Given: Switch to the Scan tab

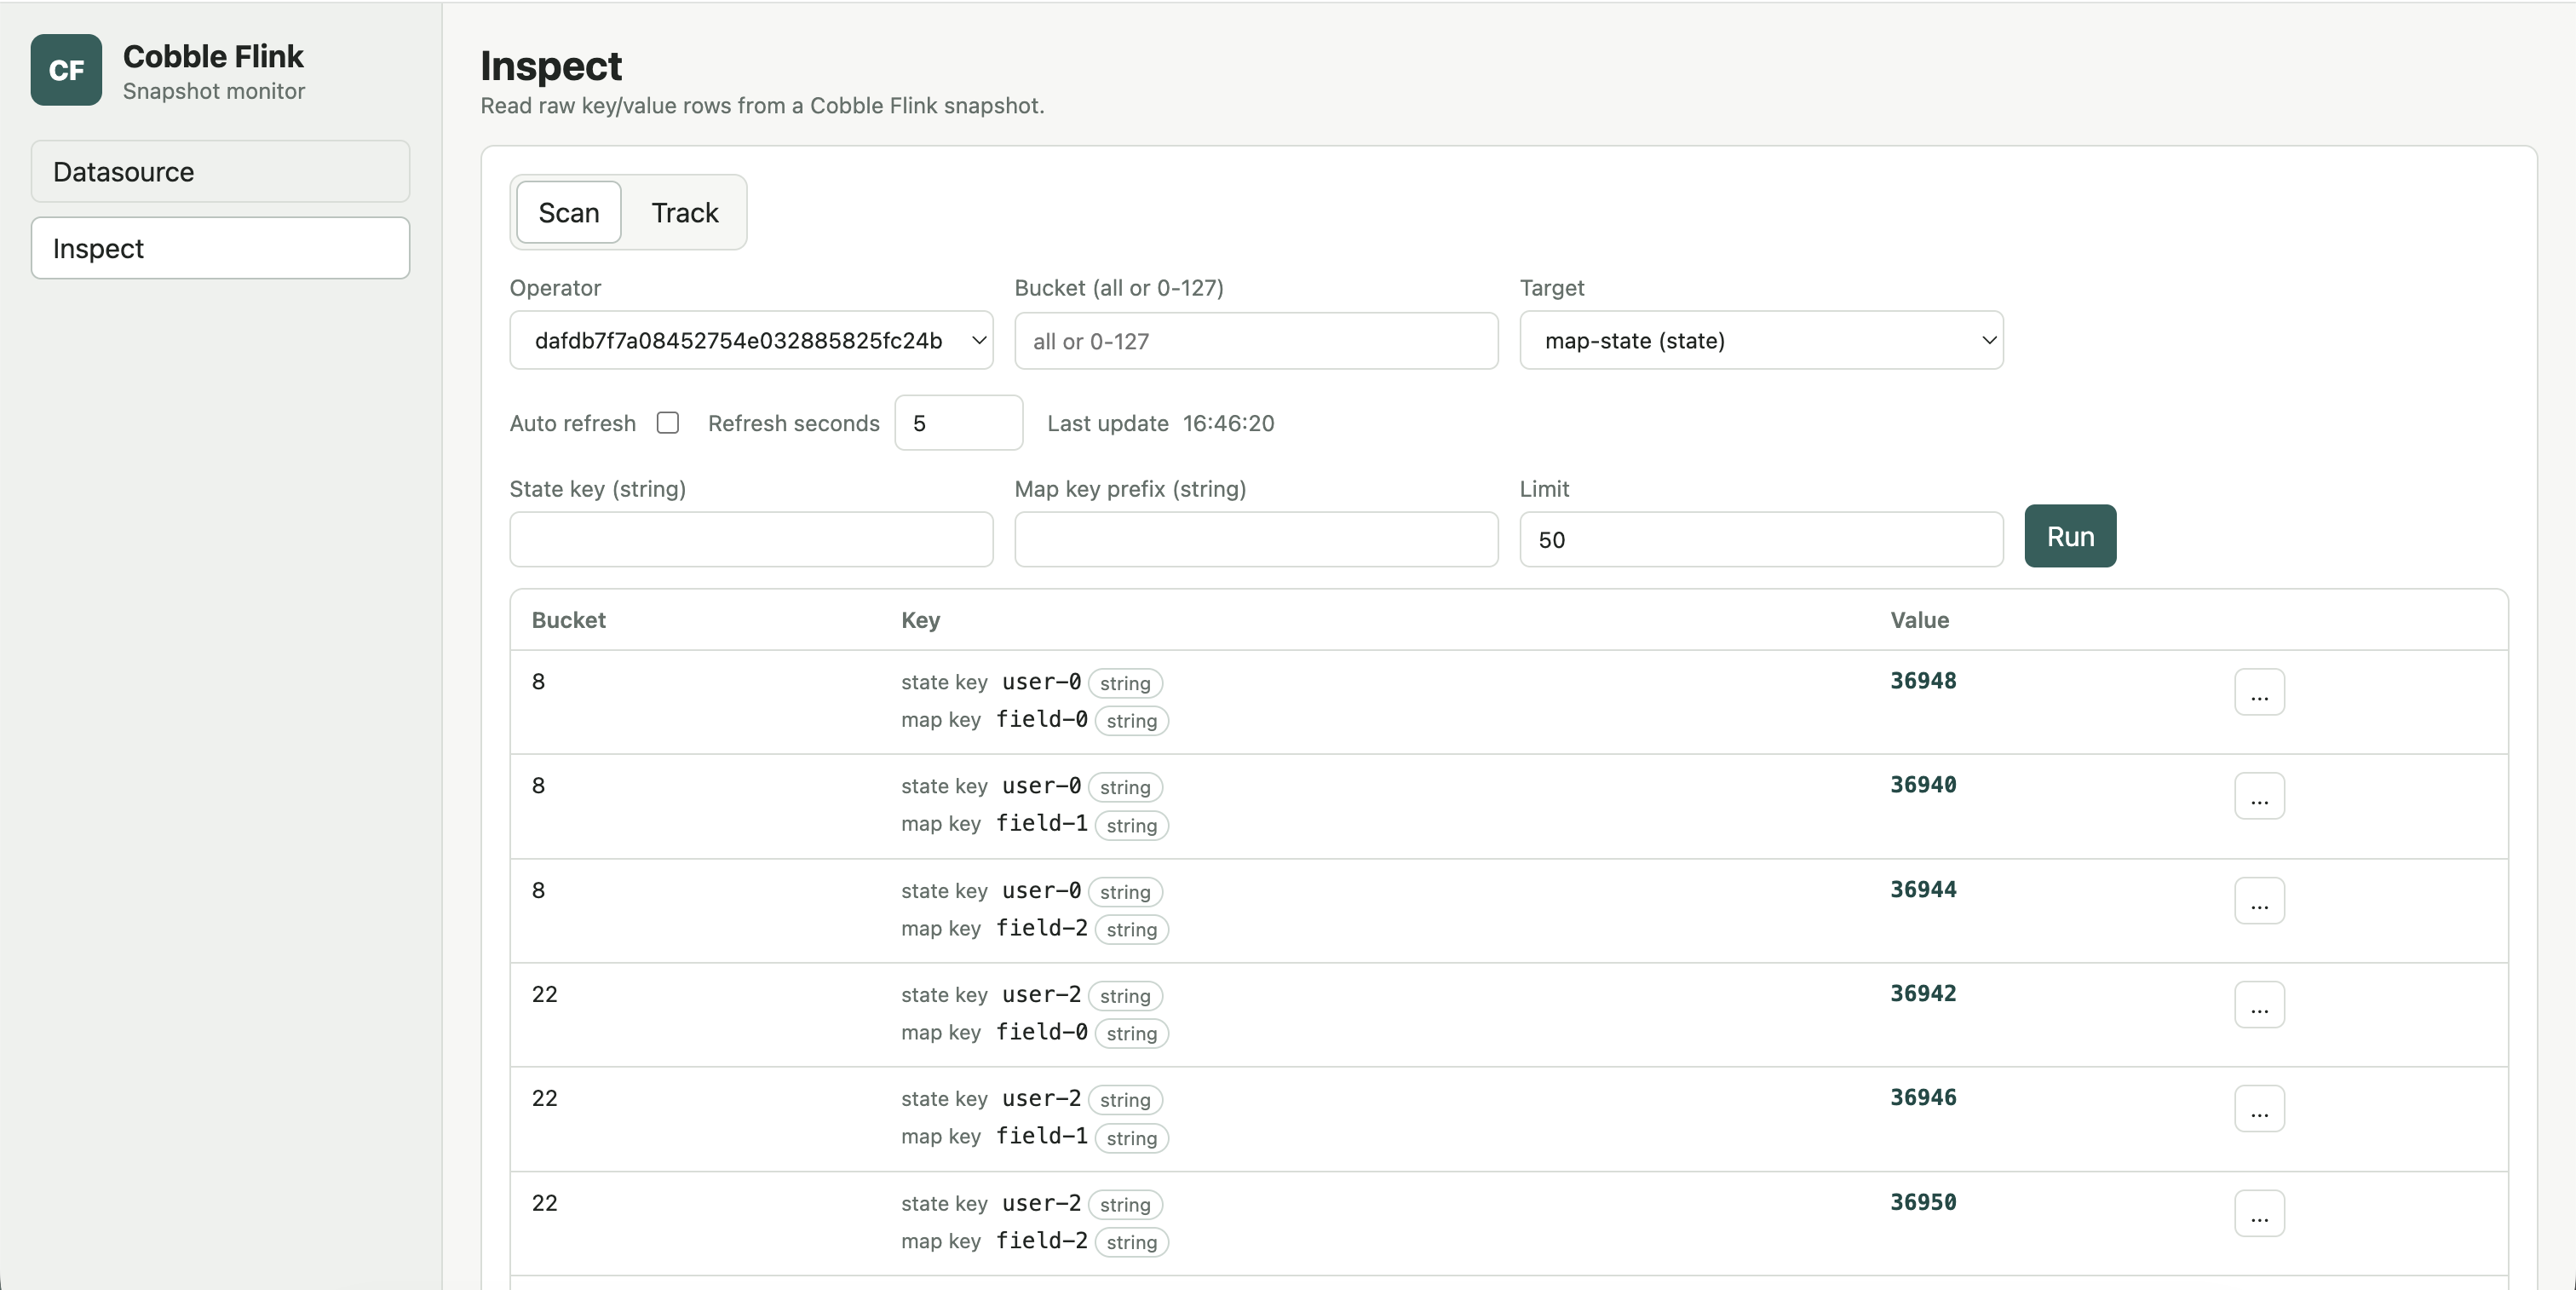Looking at the screenshot, I should (x=569, y=213).
